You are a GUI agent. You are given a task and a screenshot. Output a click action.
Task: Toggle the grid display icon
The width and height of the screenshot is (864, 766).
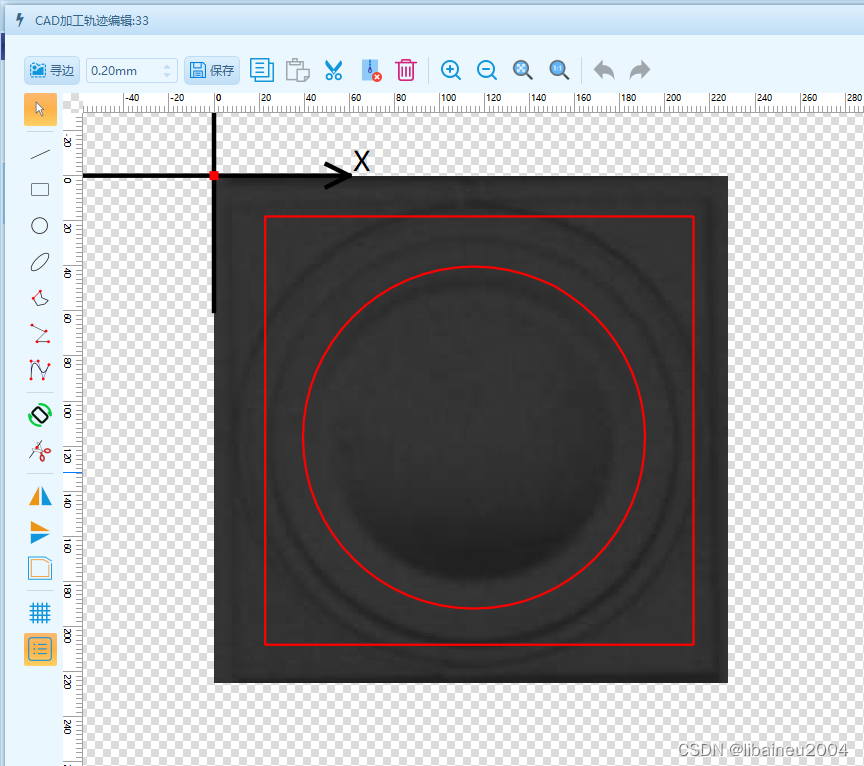(40, 612)
